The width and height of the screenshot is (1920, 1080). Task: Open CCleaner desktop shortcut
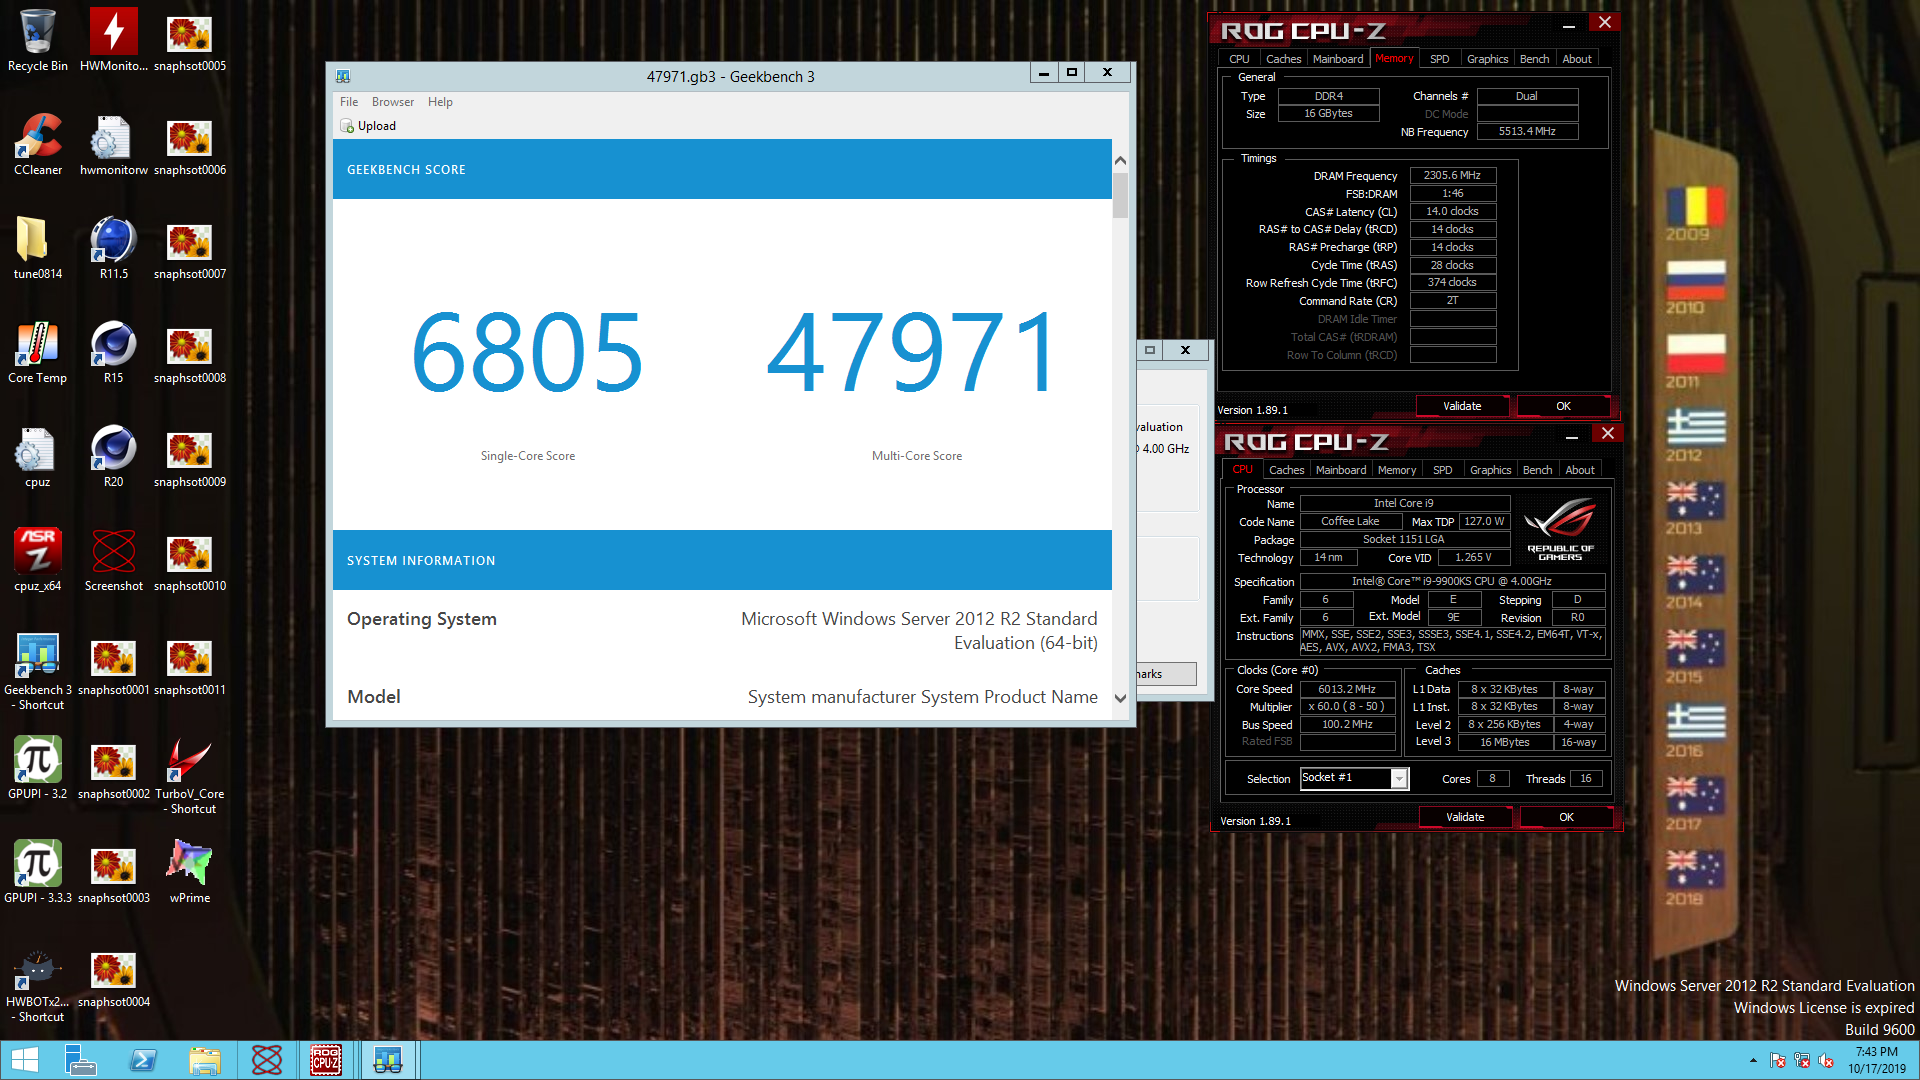(37, 144)
